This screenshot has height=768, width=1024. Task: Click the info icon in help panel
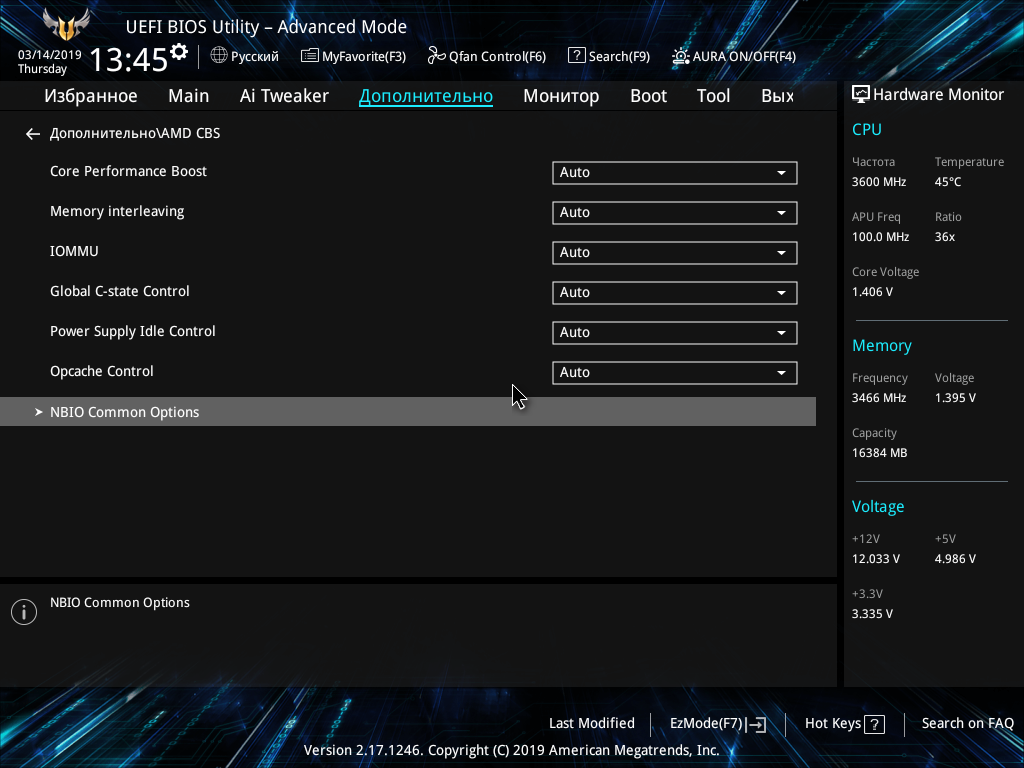[x=24, y=612]
